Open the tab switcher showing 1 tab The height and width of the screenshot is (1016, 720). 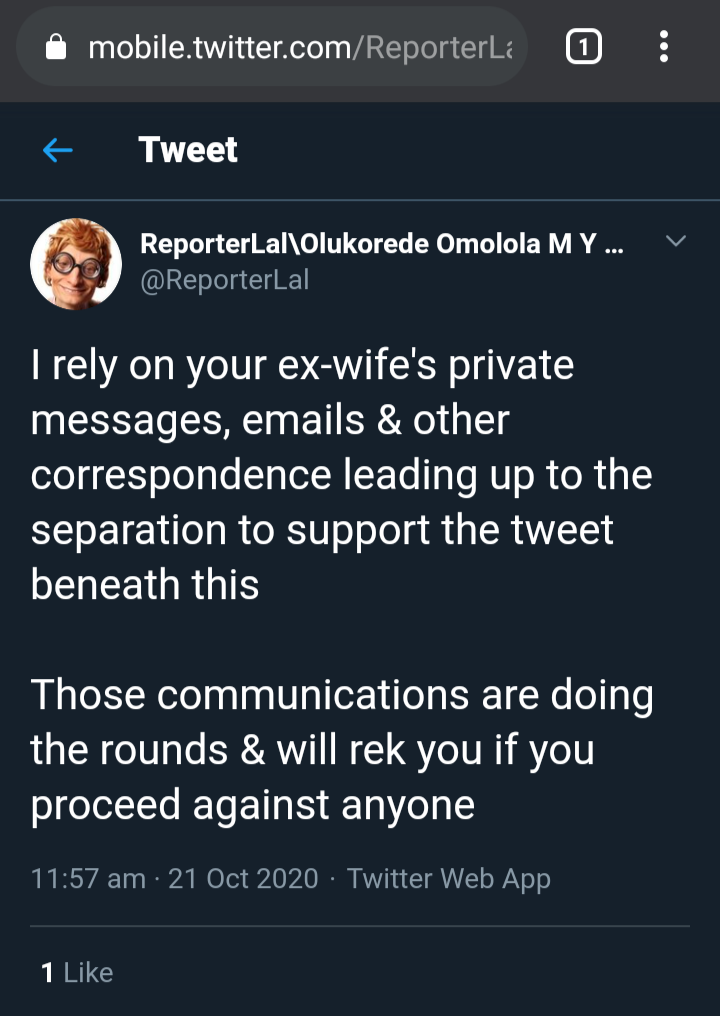pyautogui.click(x=584, y=47)
